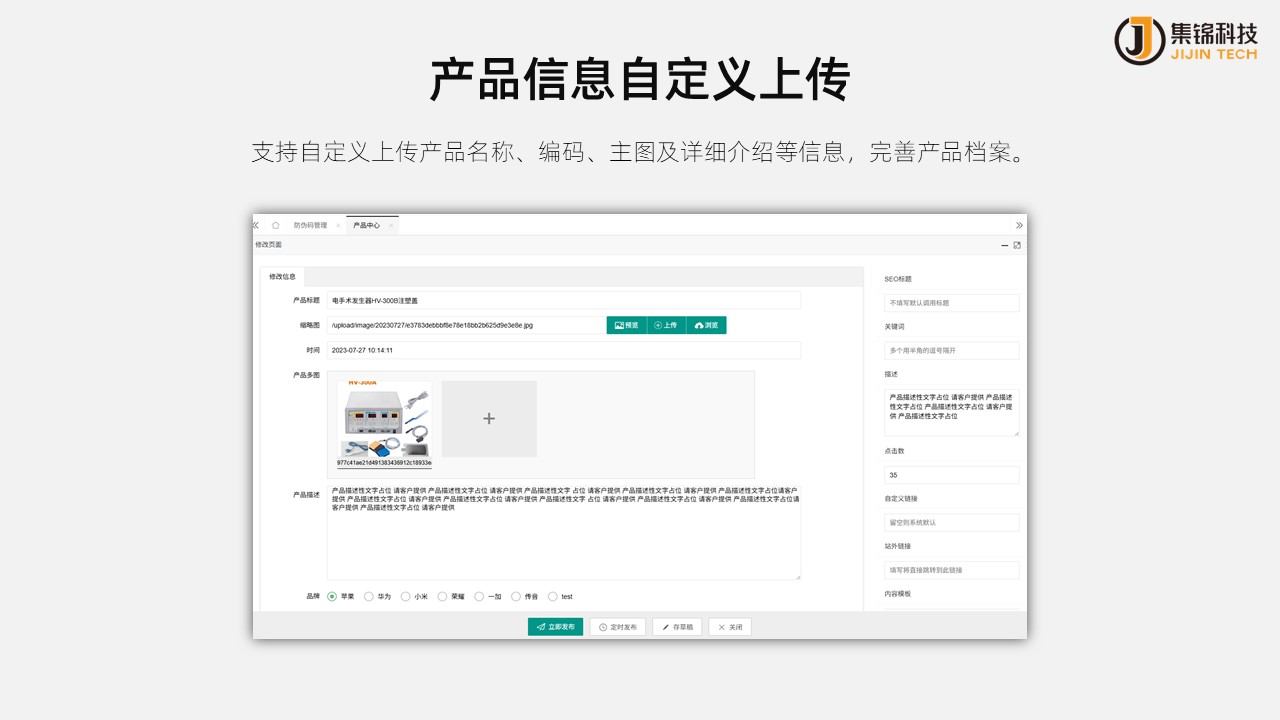1280x720 pixels.
Task: Click the 时间 date-time field
Action: (x=563, y=350)
